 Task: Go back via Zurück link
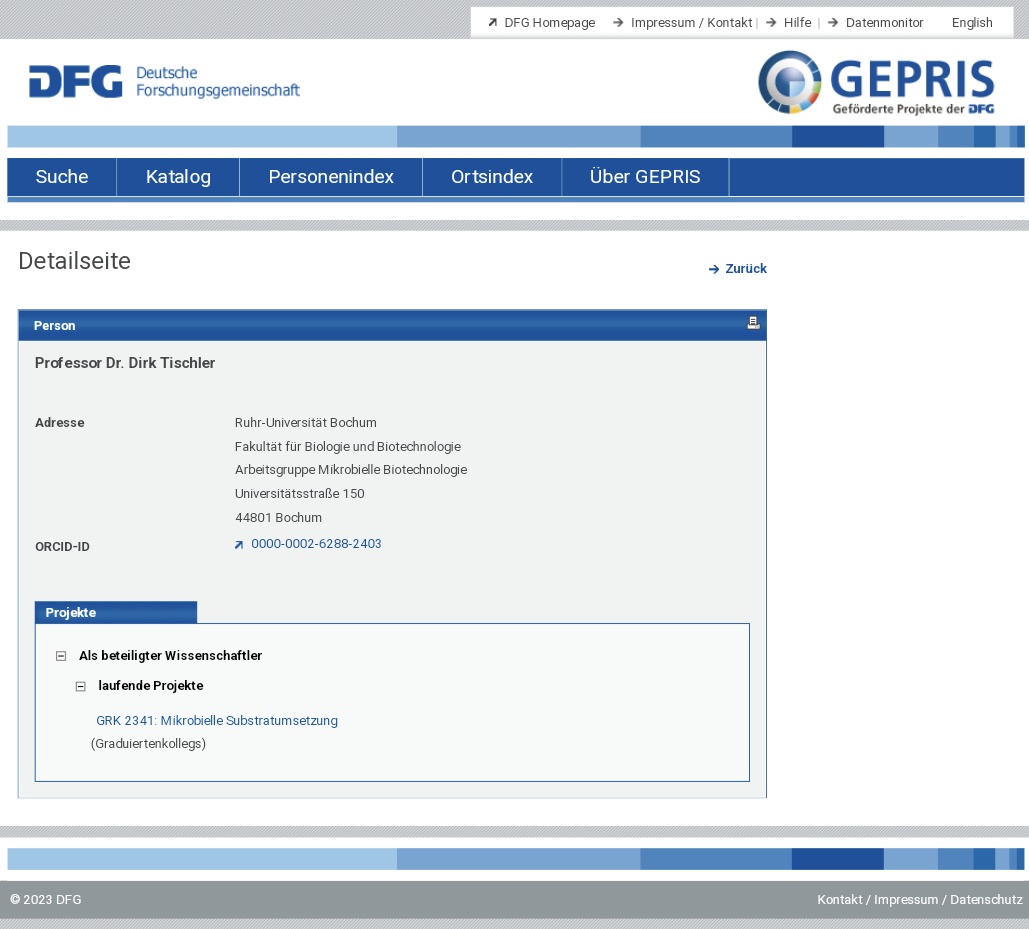click(746, 268)
